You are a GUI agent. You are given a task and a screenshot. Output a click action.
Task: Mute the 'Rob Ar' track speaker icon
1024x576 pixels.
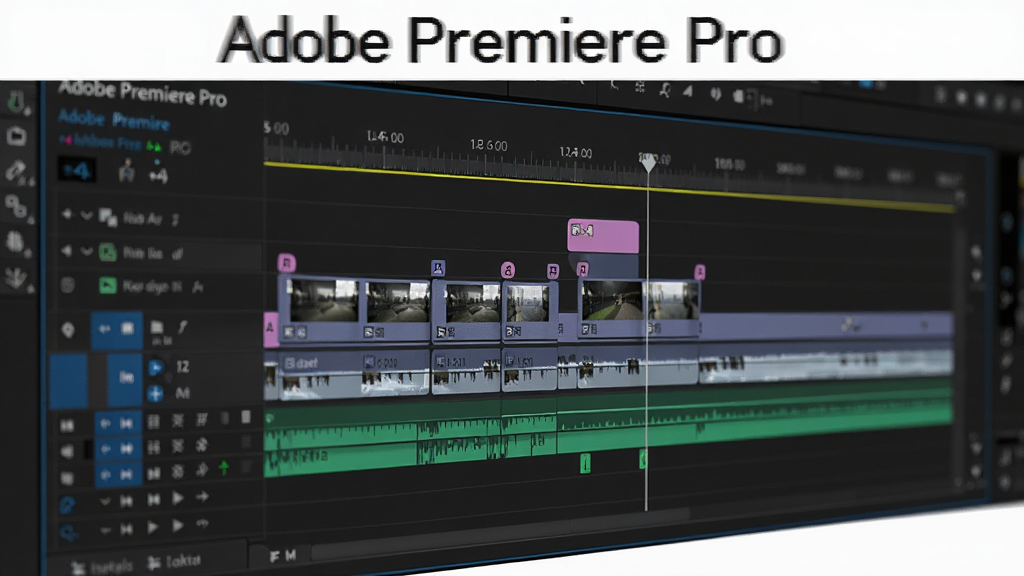(66, 214)
